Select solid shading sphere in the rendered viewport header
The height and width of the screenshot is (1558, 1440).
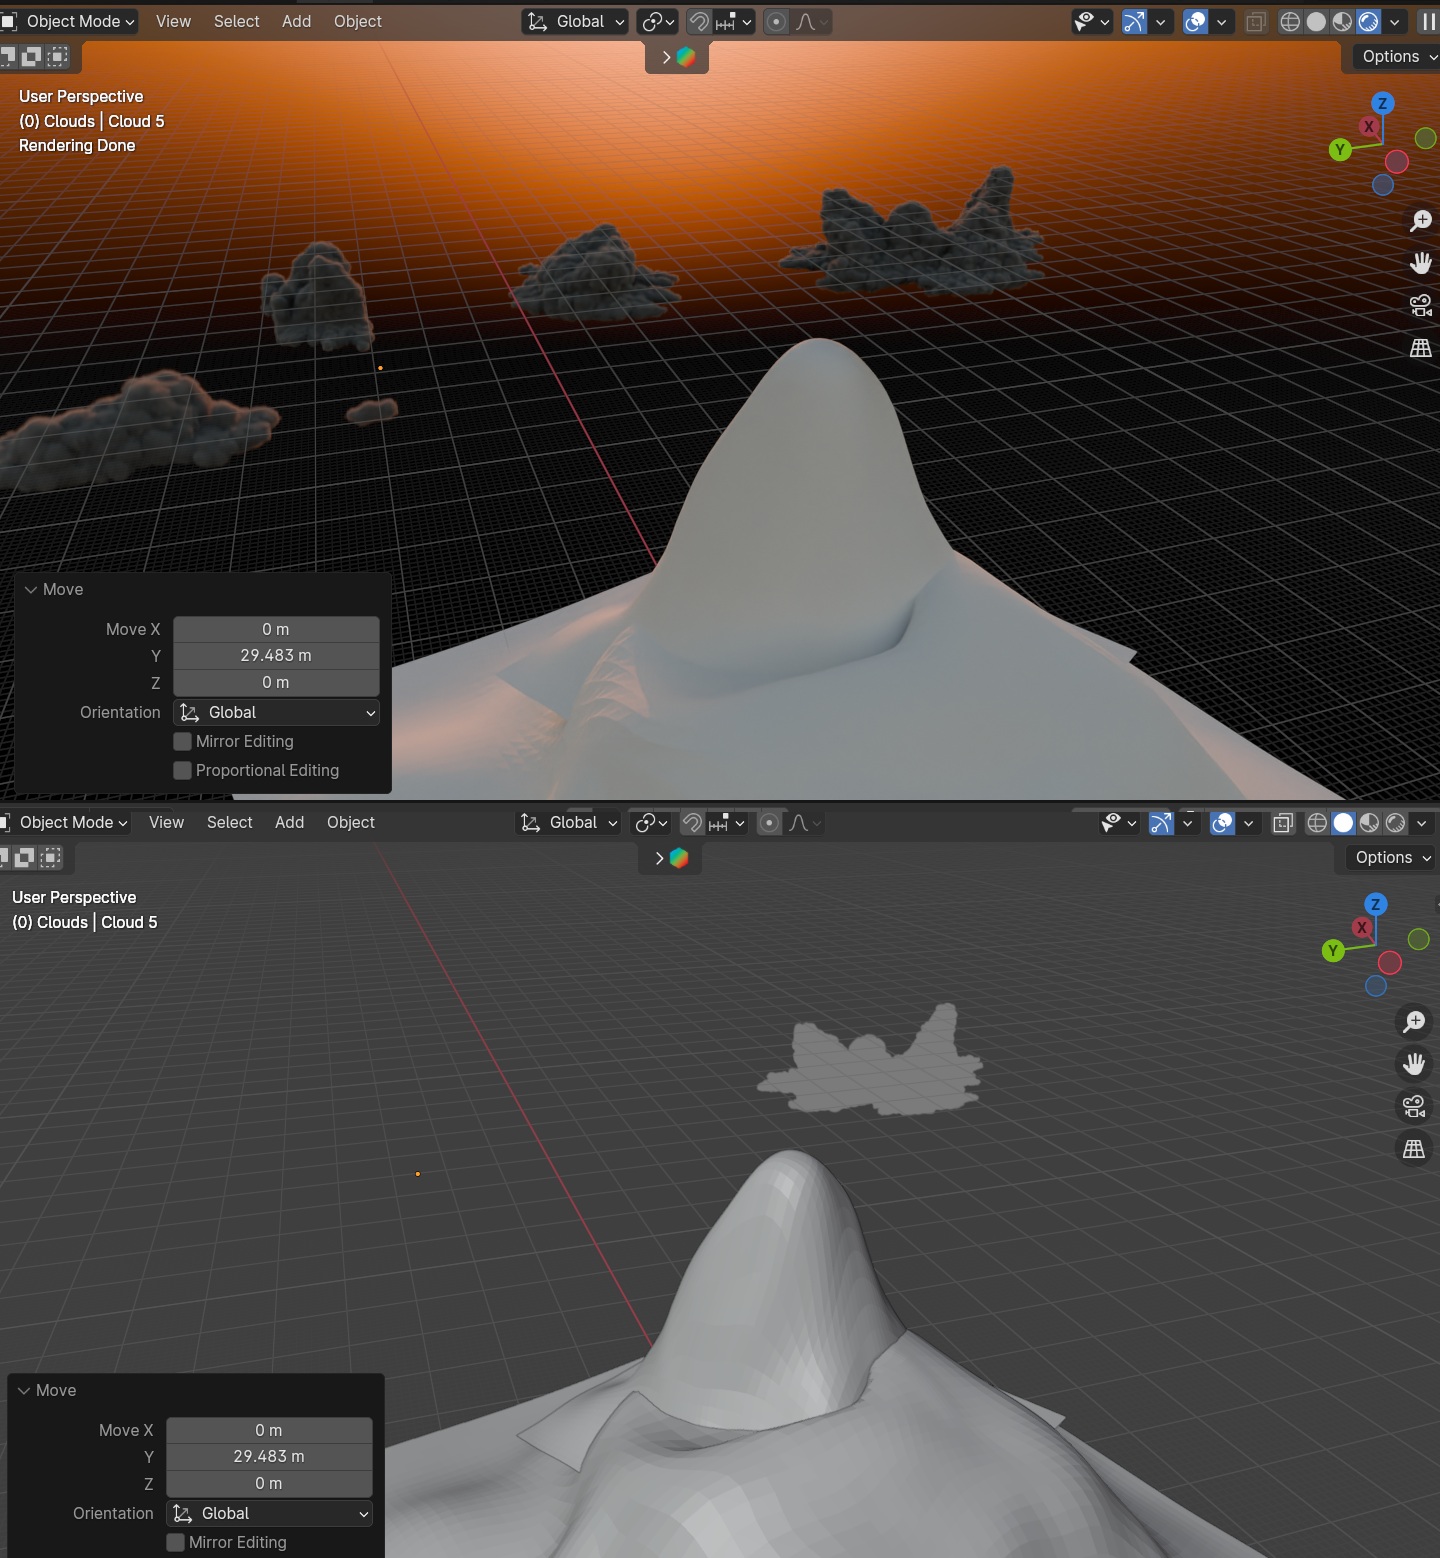[1316, 22]
